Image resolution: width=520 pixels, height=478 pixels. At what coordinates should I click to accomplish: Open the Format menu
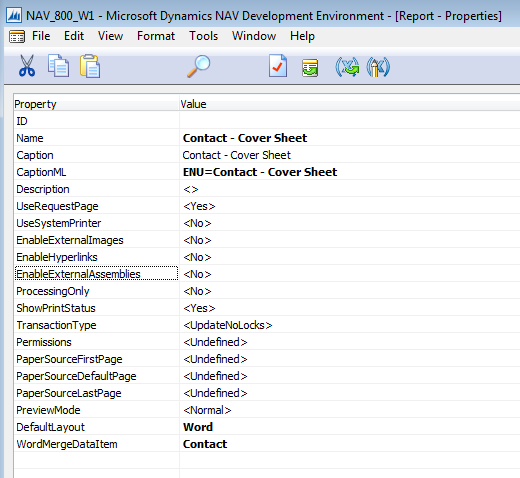(x=156, y=36)
